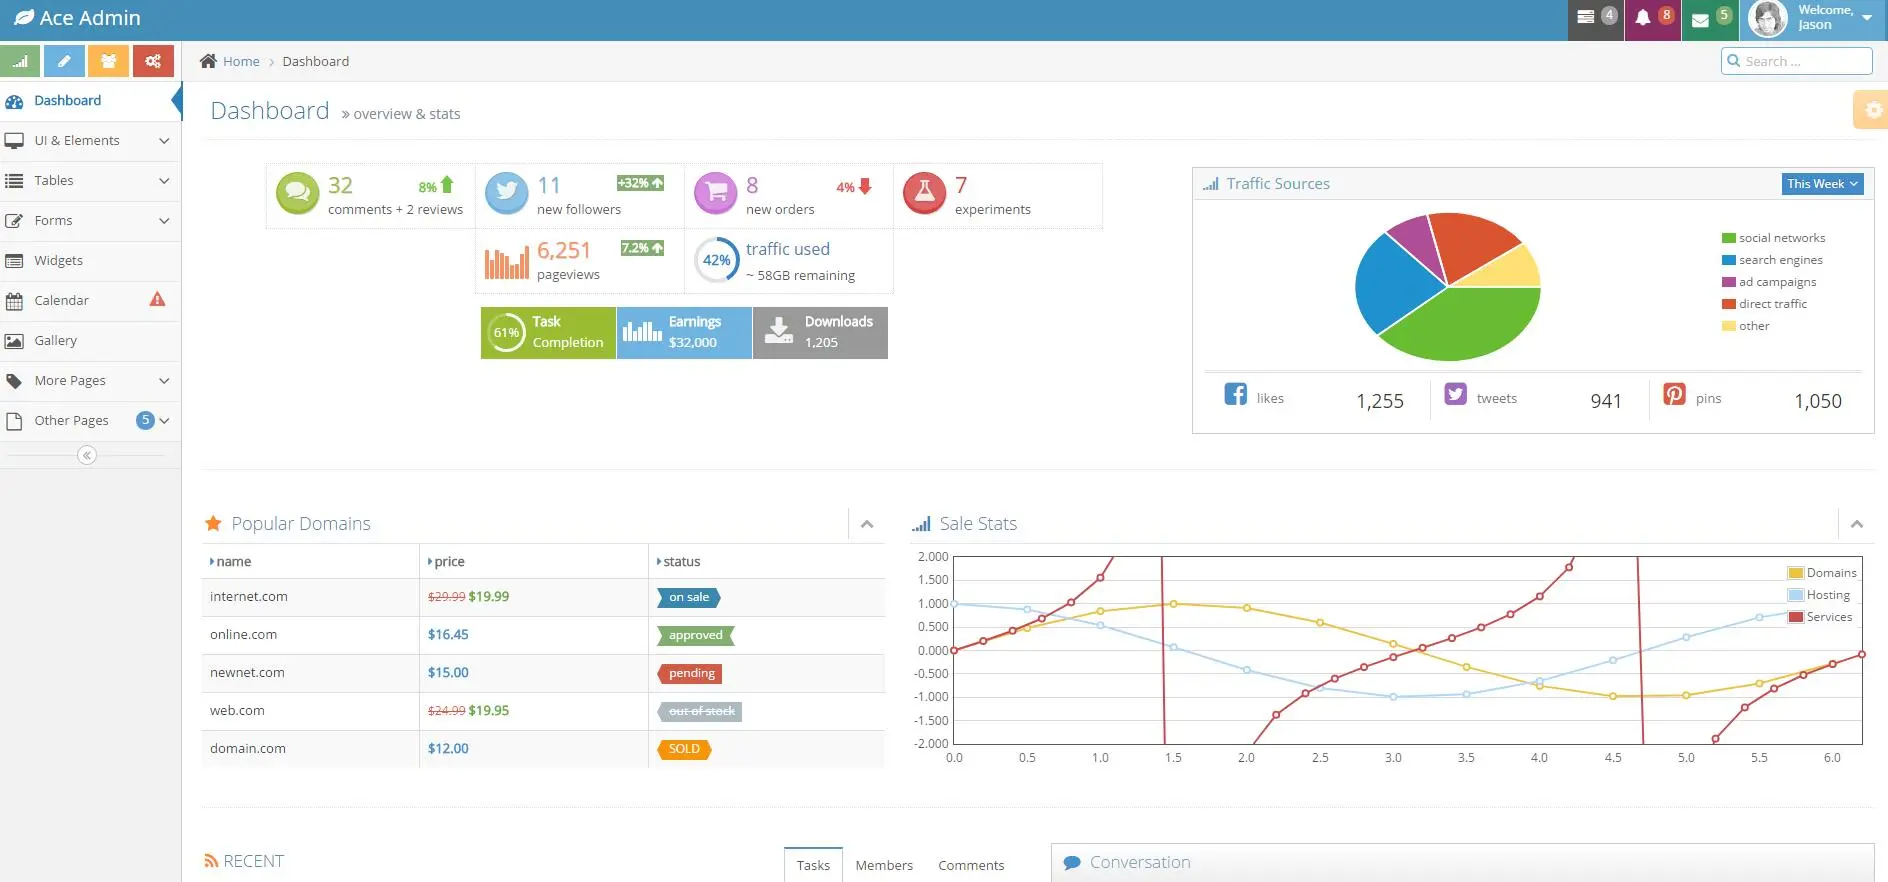Click the Pinterest pins icon
This screenshot has height=882, width=1888.
click(x=1675, y=394)
